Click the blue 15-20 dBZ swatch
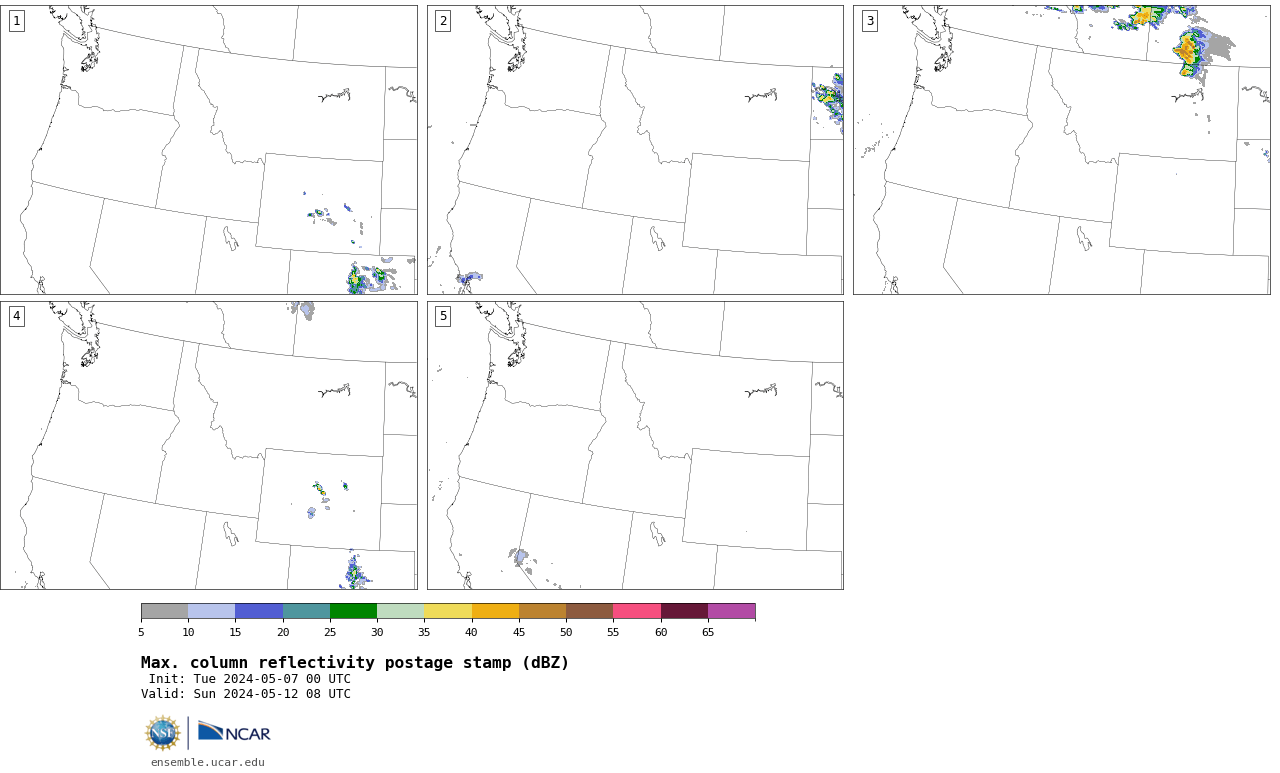1280x773 pixels. 259,611
